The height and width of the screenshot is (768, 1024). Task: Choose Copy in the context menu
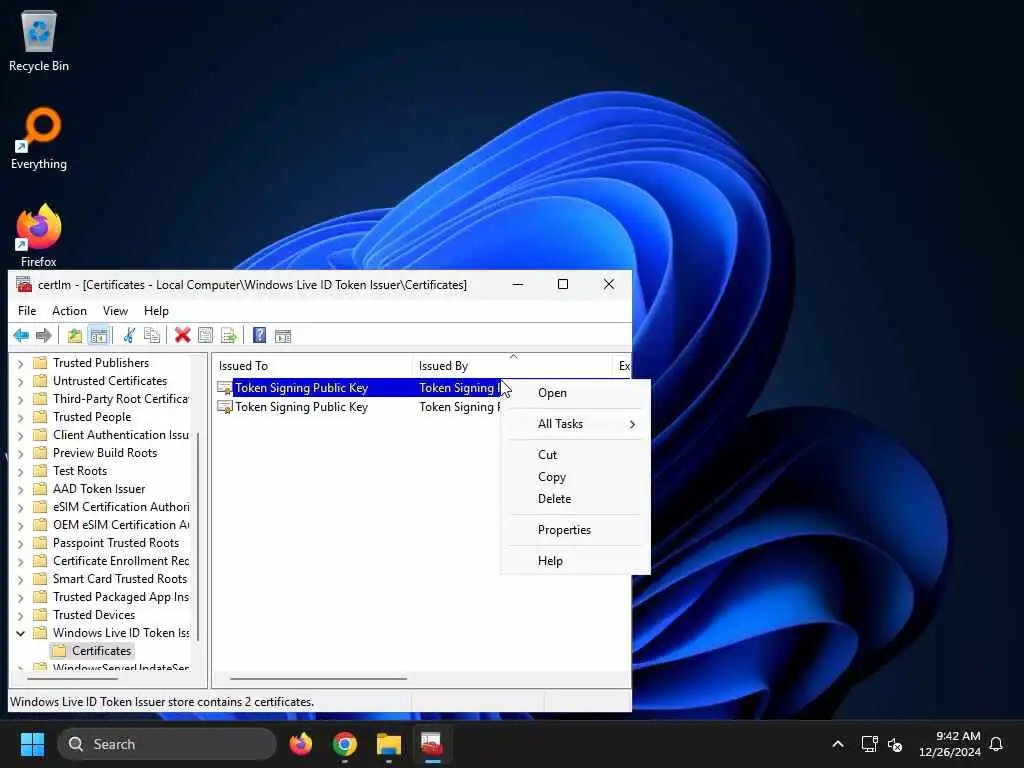(575, 477)
